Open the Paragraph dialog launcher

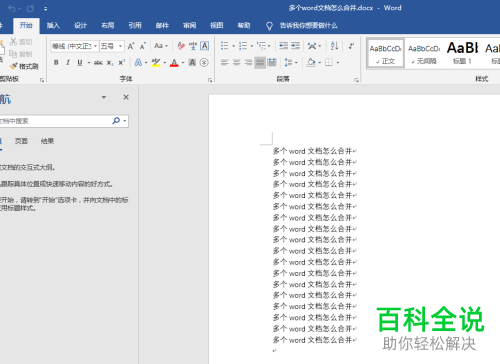pyautogui.click(x=356, y=80)
